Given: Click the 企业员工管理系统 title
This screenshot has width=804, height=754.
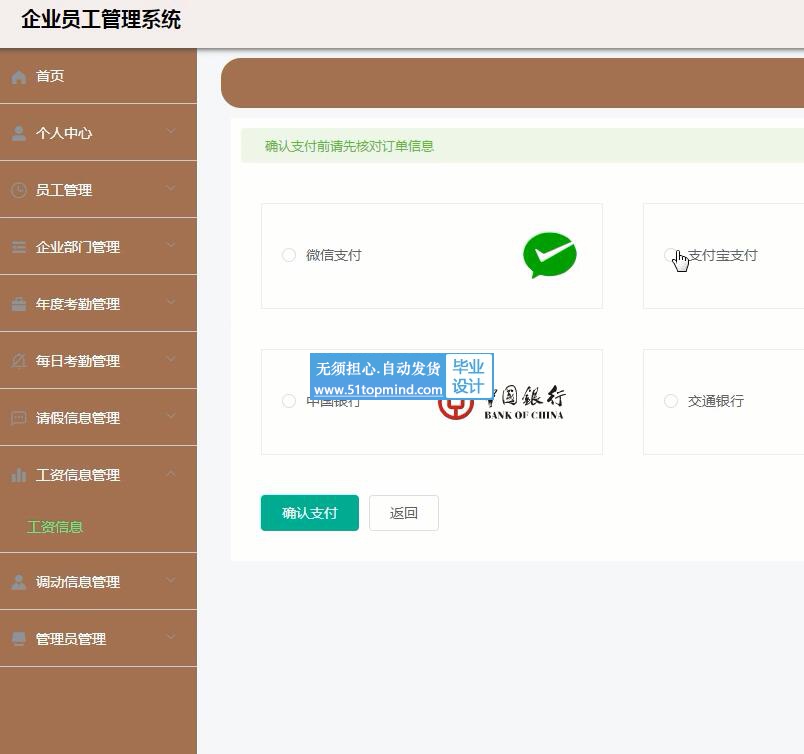Looking at the screenshot, I should (x=101, y=19).
